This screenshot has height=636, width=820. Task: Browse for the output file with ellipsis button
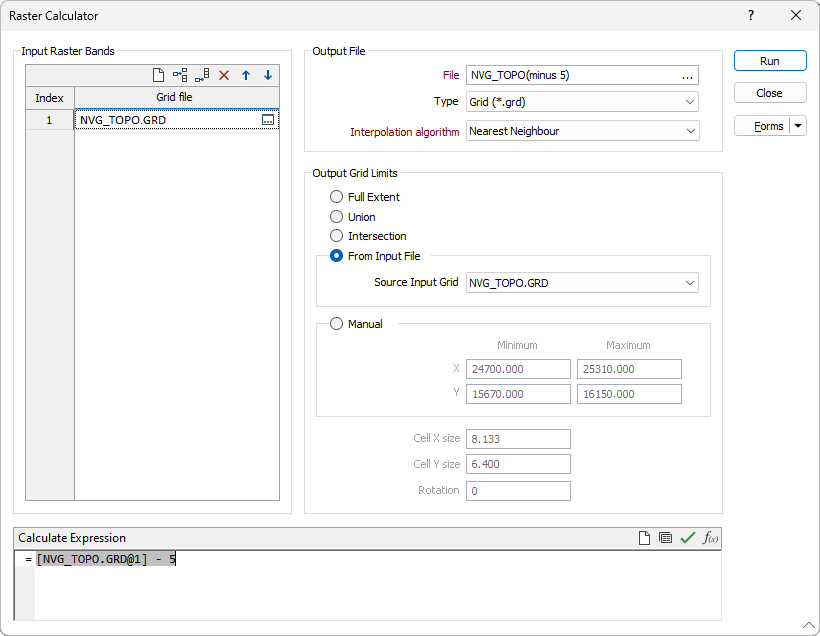pyautogui.click(x=687, y=75)
